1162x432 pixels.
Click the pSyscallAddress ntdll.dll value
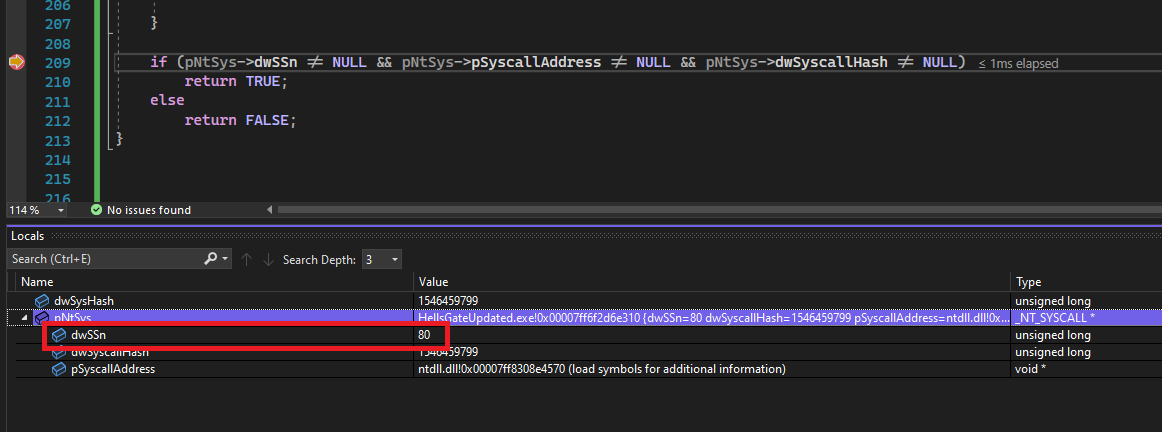tap(602, 369)
